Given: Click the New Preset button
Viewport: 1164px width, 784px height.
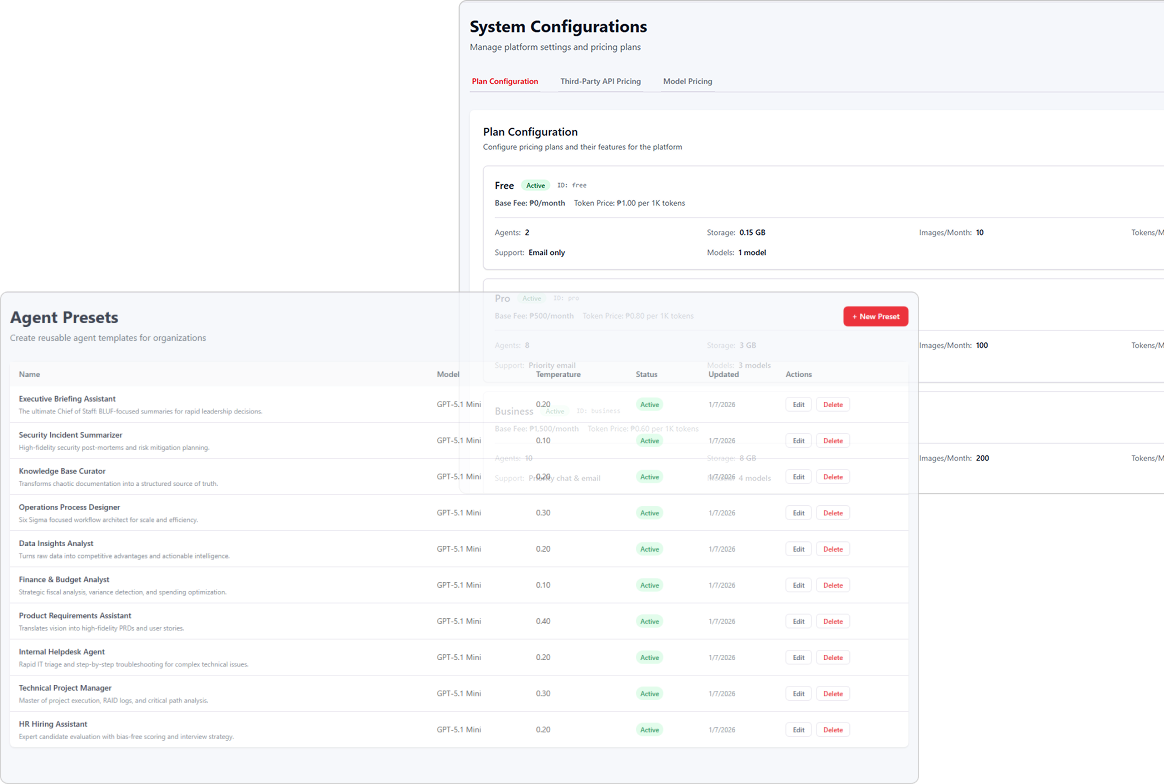Looking at the screenshot, I should pos(875,316).
